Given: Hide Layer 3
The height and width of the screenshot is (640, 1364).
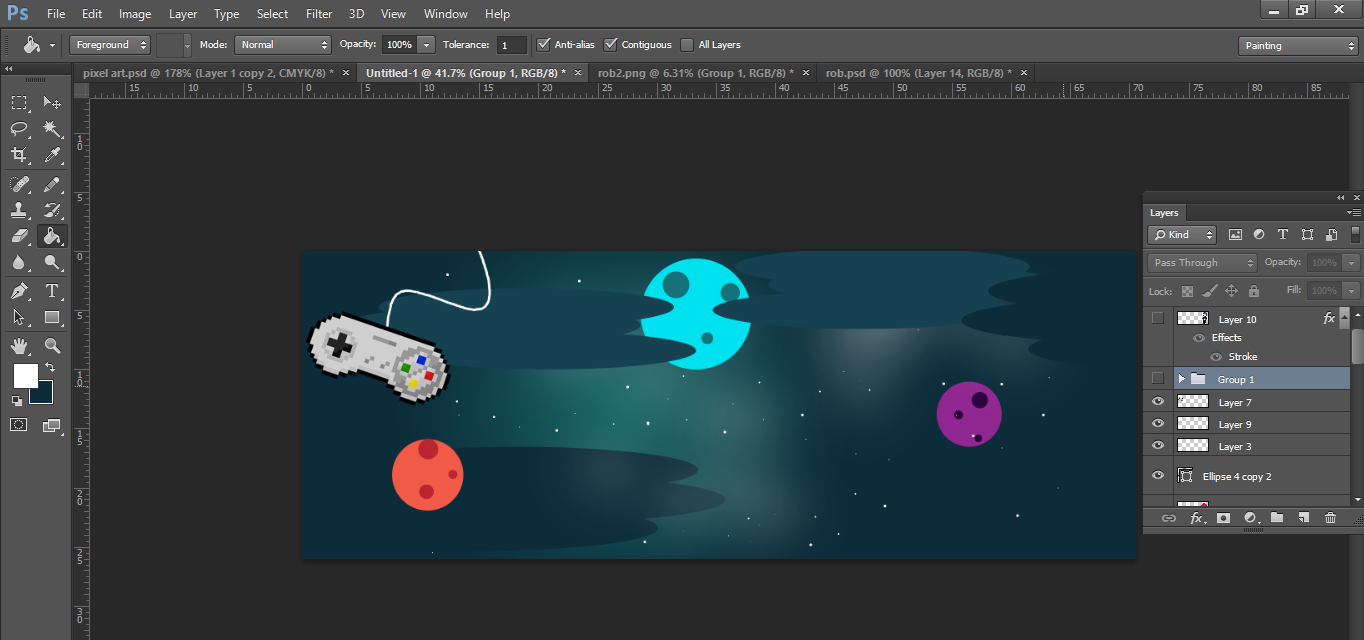Looking at the screenshot, I should click(x=1158, y=445).
